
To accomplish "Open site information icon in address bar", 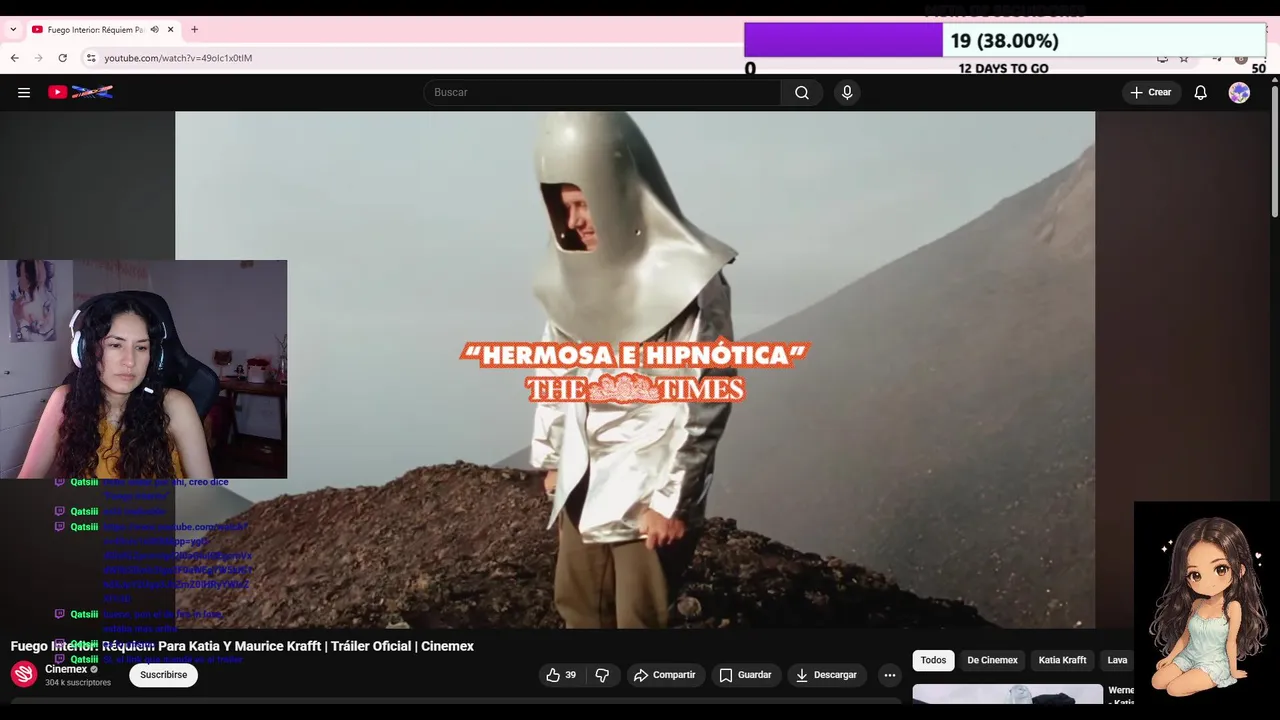I will 90,58.
